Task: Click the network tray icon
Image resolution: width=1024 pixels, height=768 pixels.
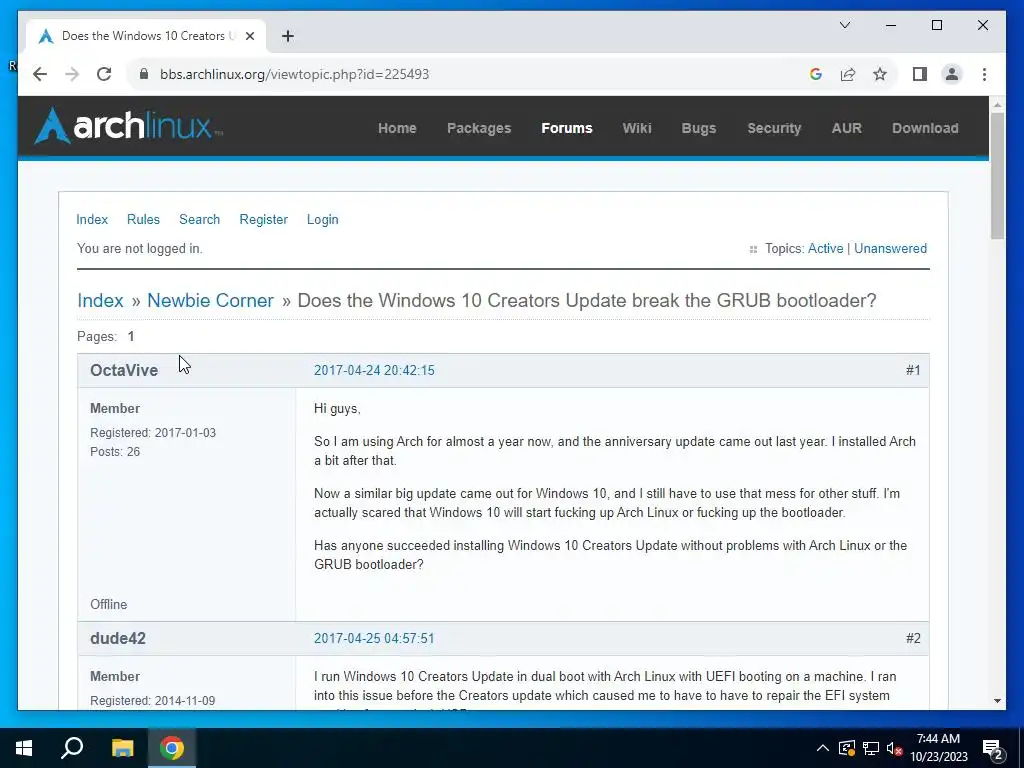Action: click(871, 748)
